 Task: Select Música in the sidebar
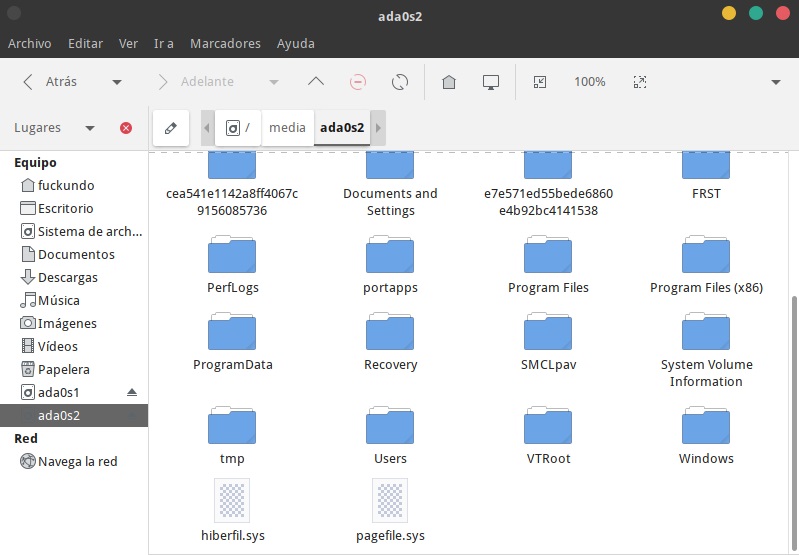74,300
